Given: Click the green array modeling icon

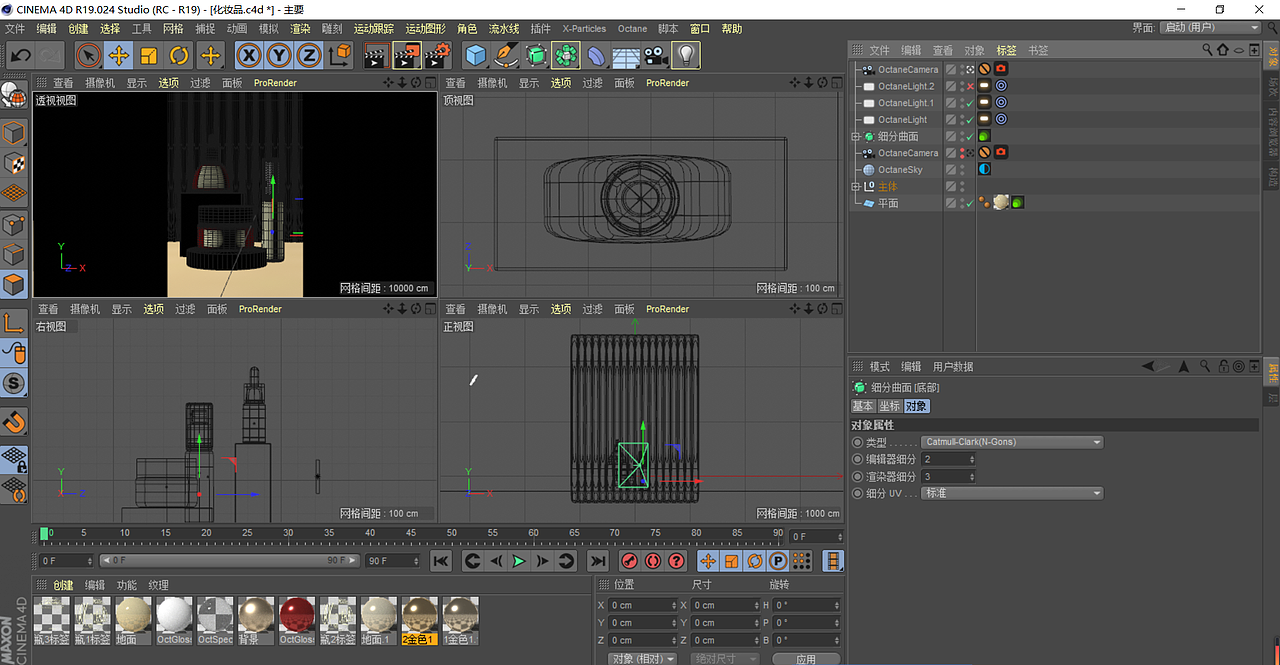Looking at the screenshot, I should coord(566,55).
